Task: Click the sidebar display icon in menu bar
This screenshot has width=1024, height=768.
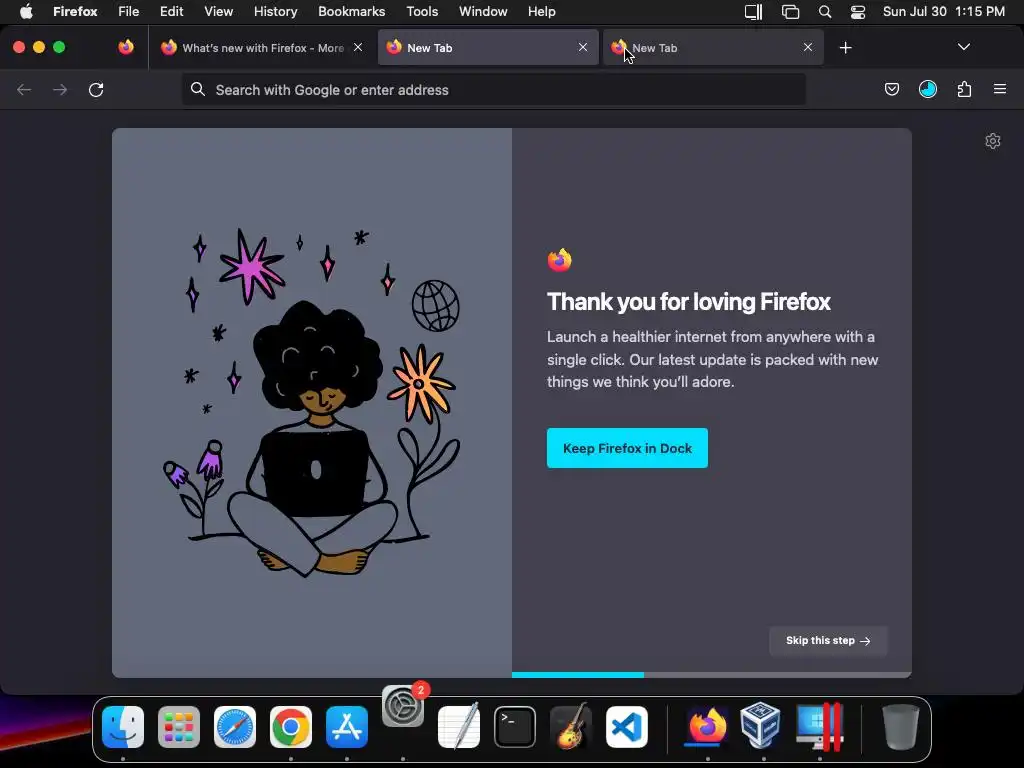Action: 754,12
